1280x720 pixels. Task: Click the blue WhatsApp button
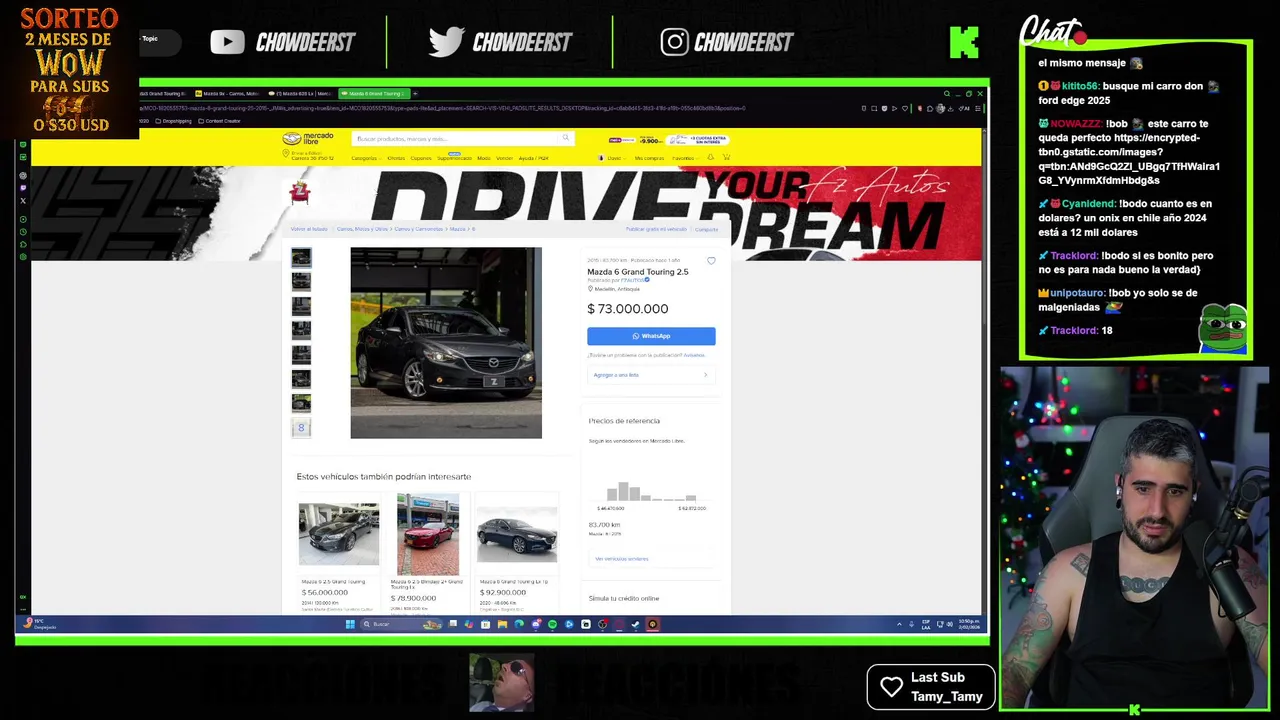[x=651, y=336]
